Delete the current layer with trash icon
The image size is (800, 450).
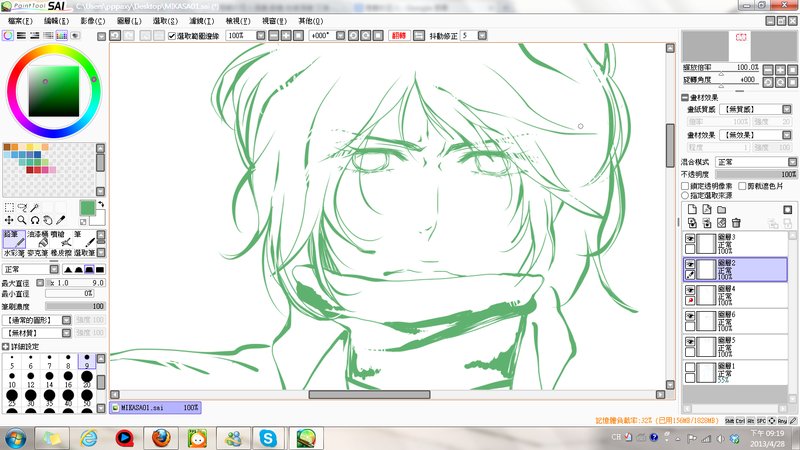pyautogui.click(x=736, y=223)
